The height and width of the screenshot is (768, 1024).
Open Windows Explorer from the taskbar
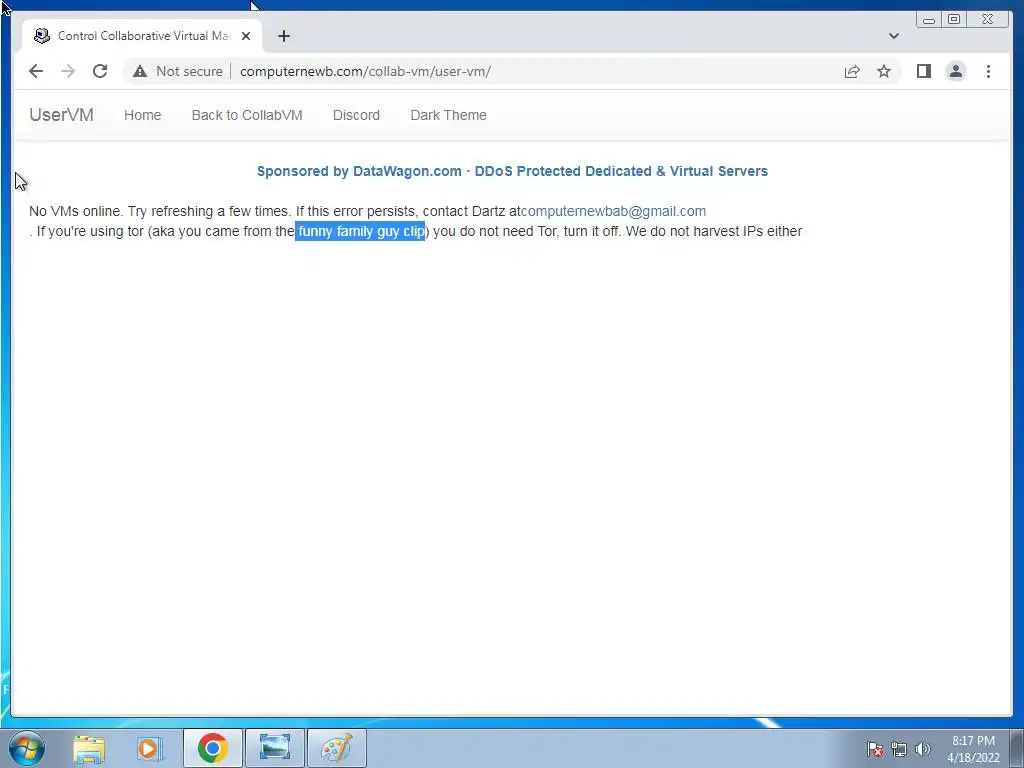click(89, 748)
